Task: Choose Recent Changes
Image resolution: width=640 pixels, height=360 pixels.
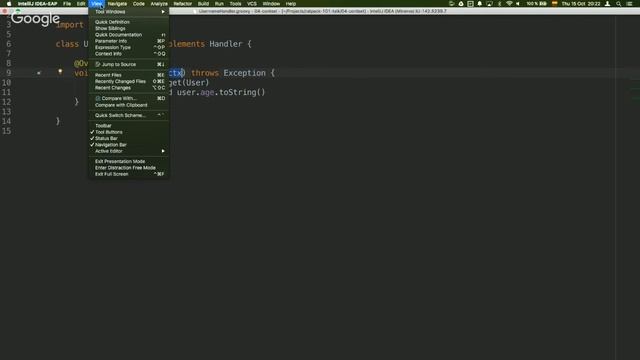Action: 129,88
